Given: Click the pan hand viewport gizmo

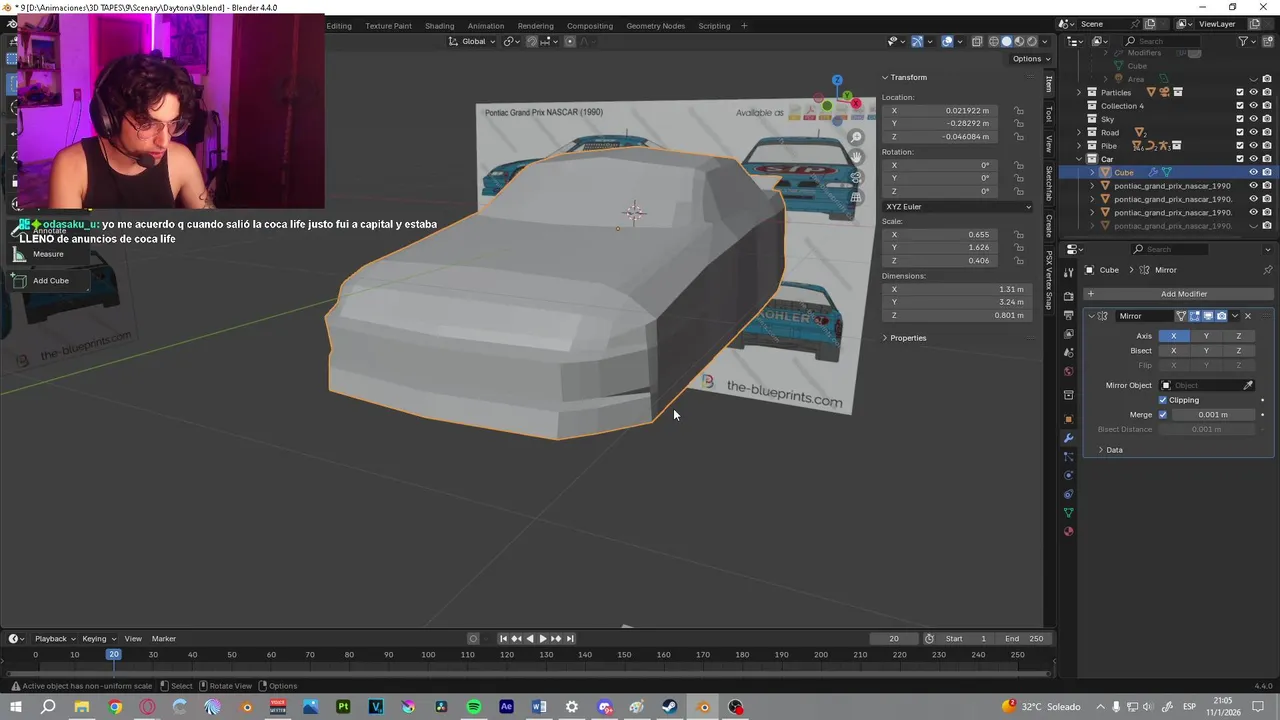Looking at the screenshot, I should (856, 157).
